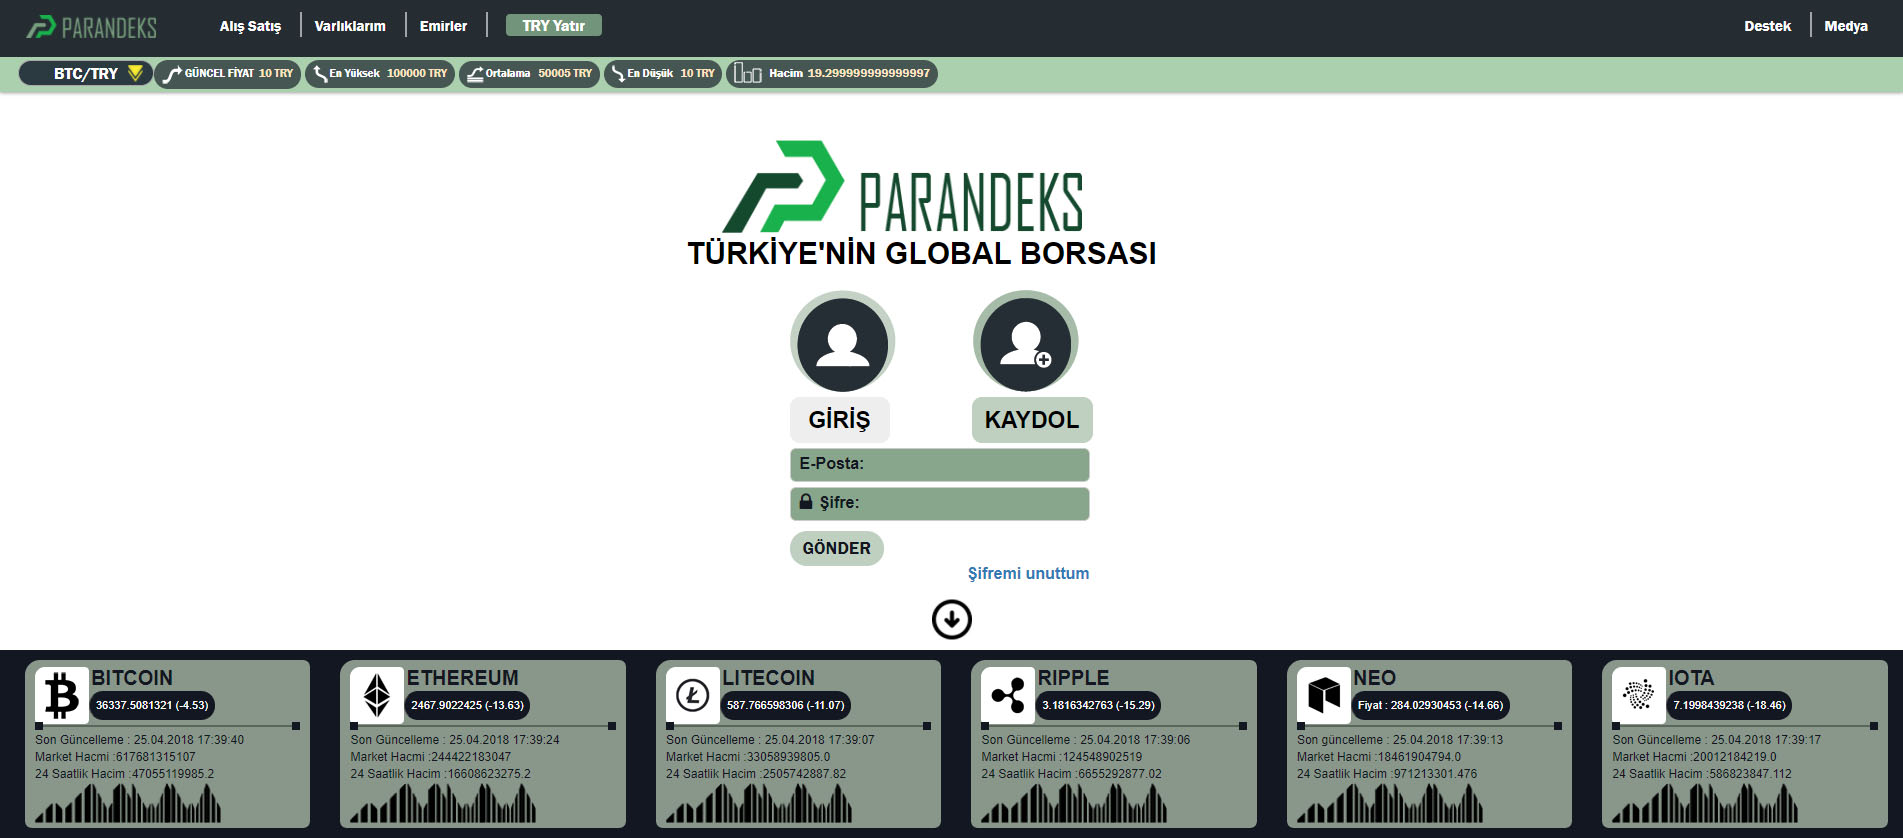This screenshot has width=1903, height=838.
Task: Click IOTA Market Hacmi :20012184219.0 text
Action: point(1694,757)
